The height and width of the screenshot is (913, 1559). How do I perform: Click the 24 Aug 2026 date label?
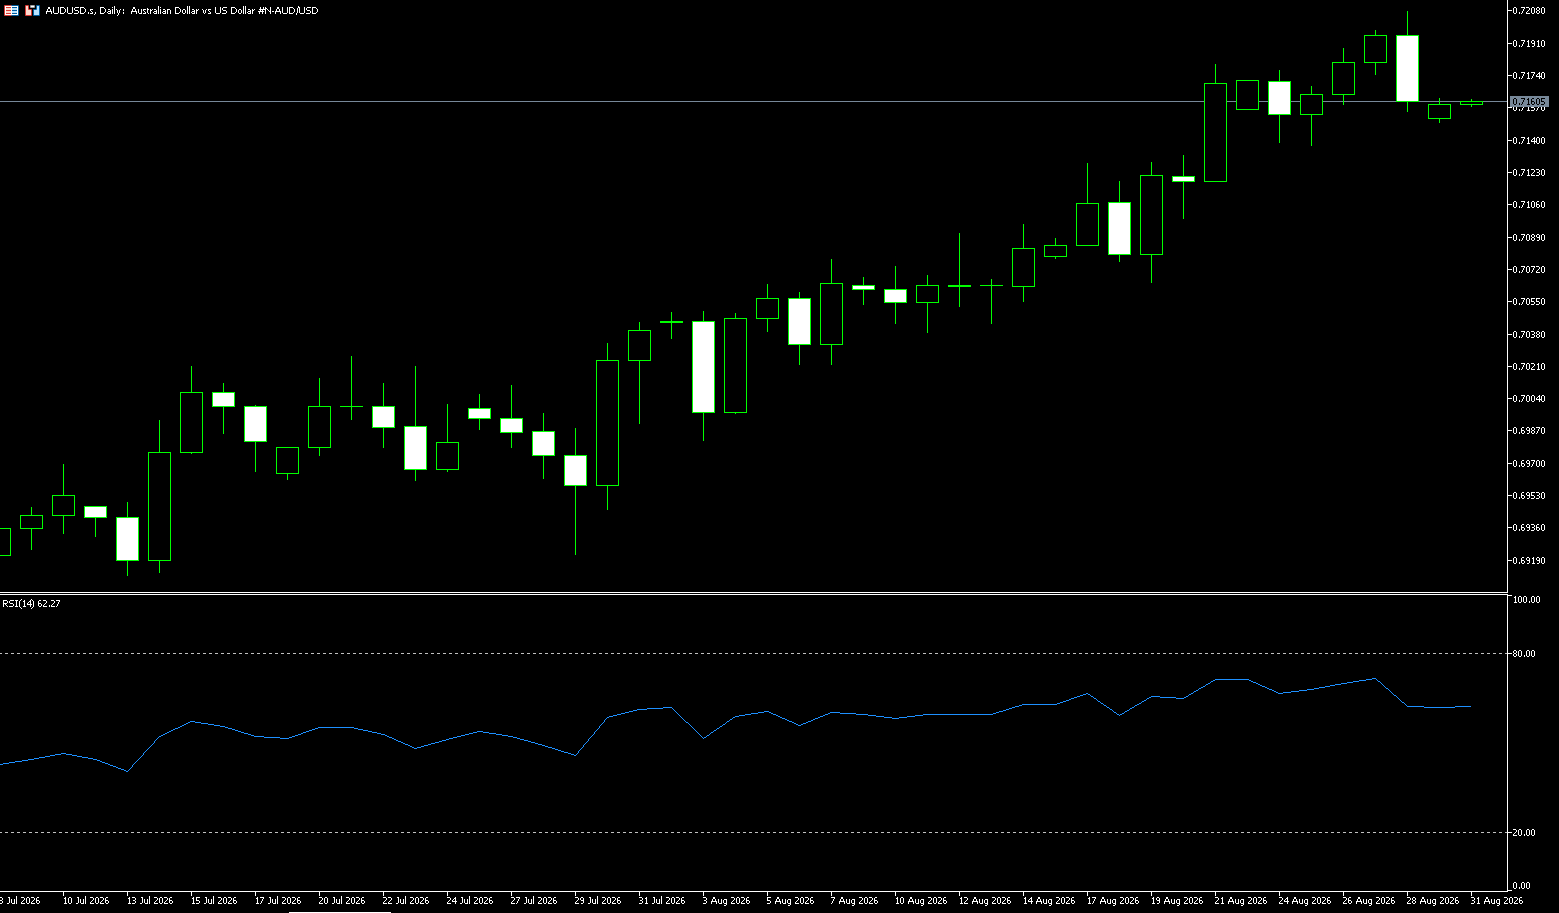tap(1304, 901)
